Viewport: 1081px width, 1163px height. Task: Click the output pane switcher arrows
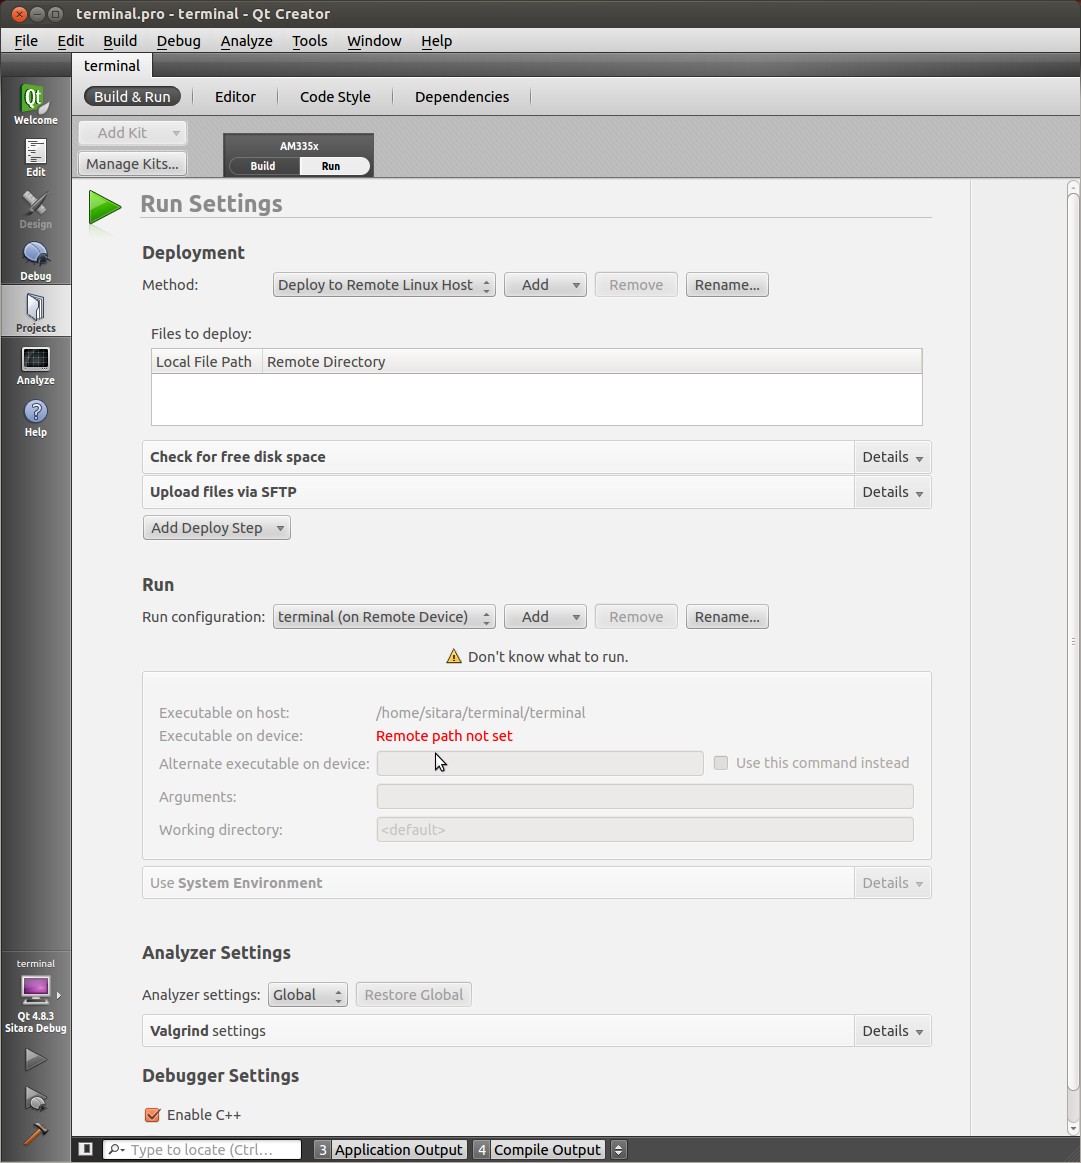[618, 1150]
